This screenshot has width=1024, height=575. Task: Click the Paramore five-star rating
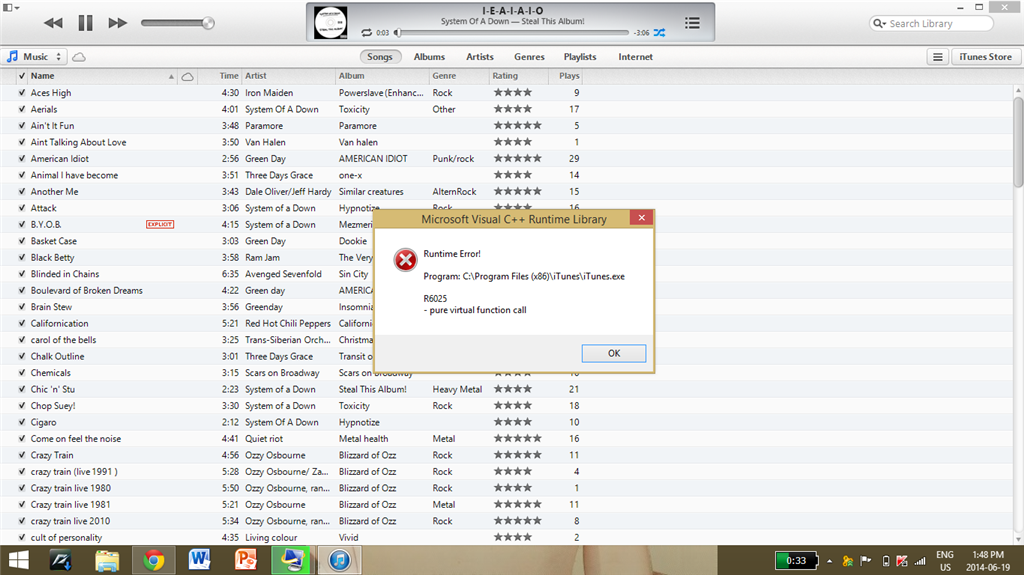517,125
